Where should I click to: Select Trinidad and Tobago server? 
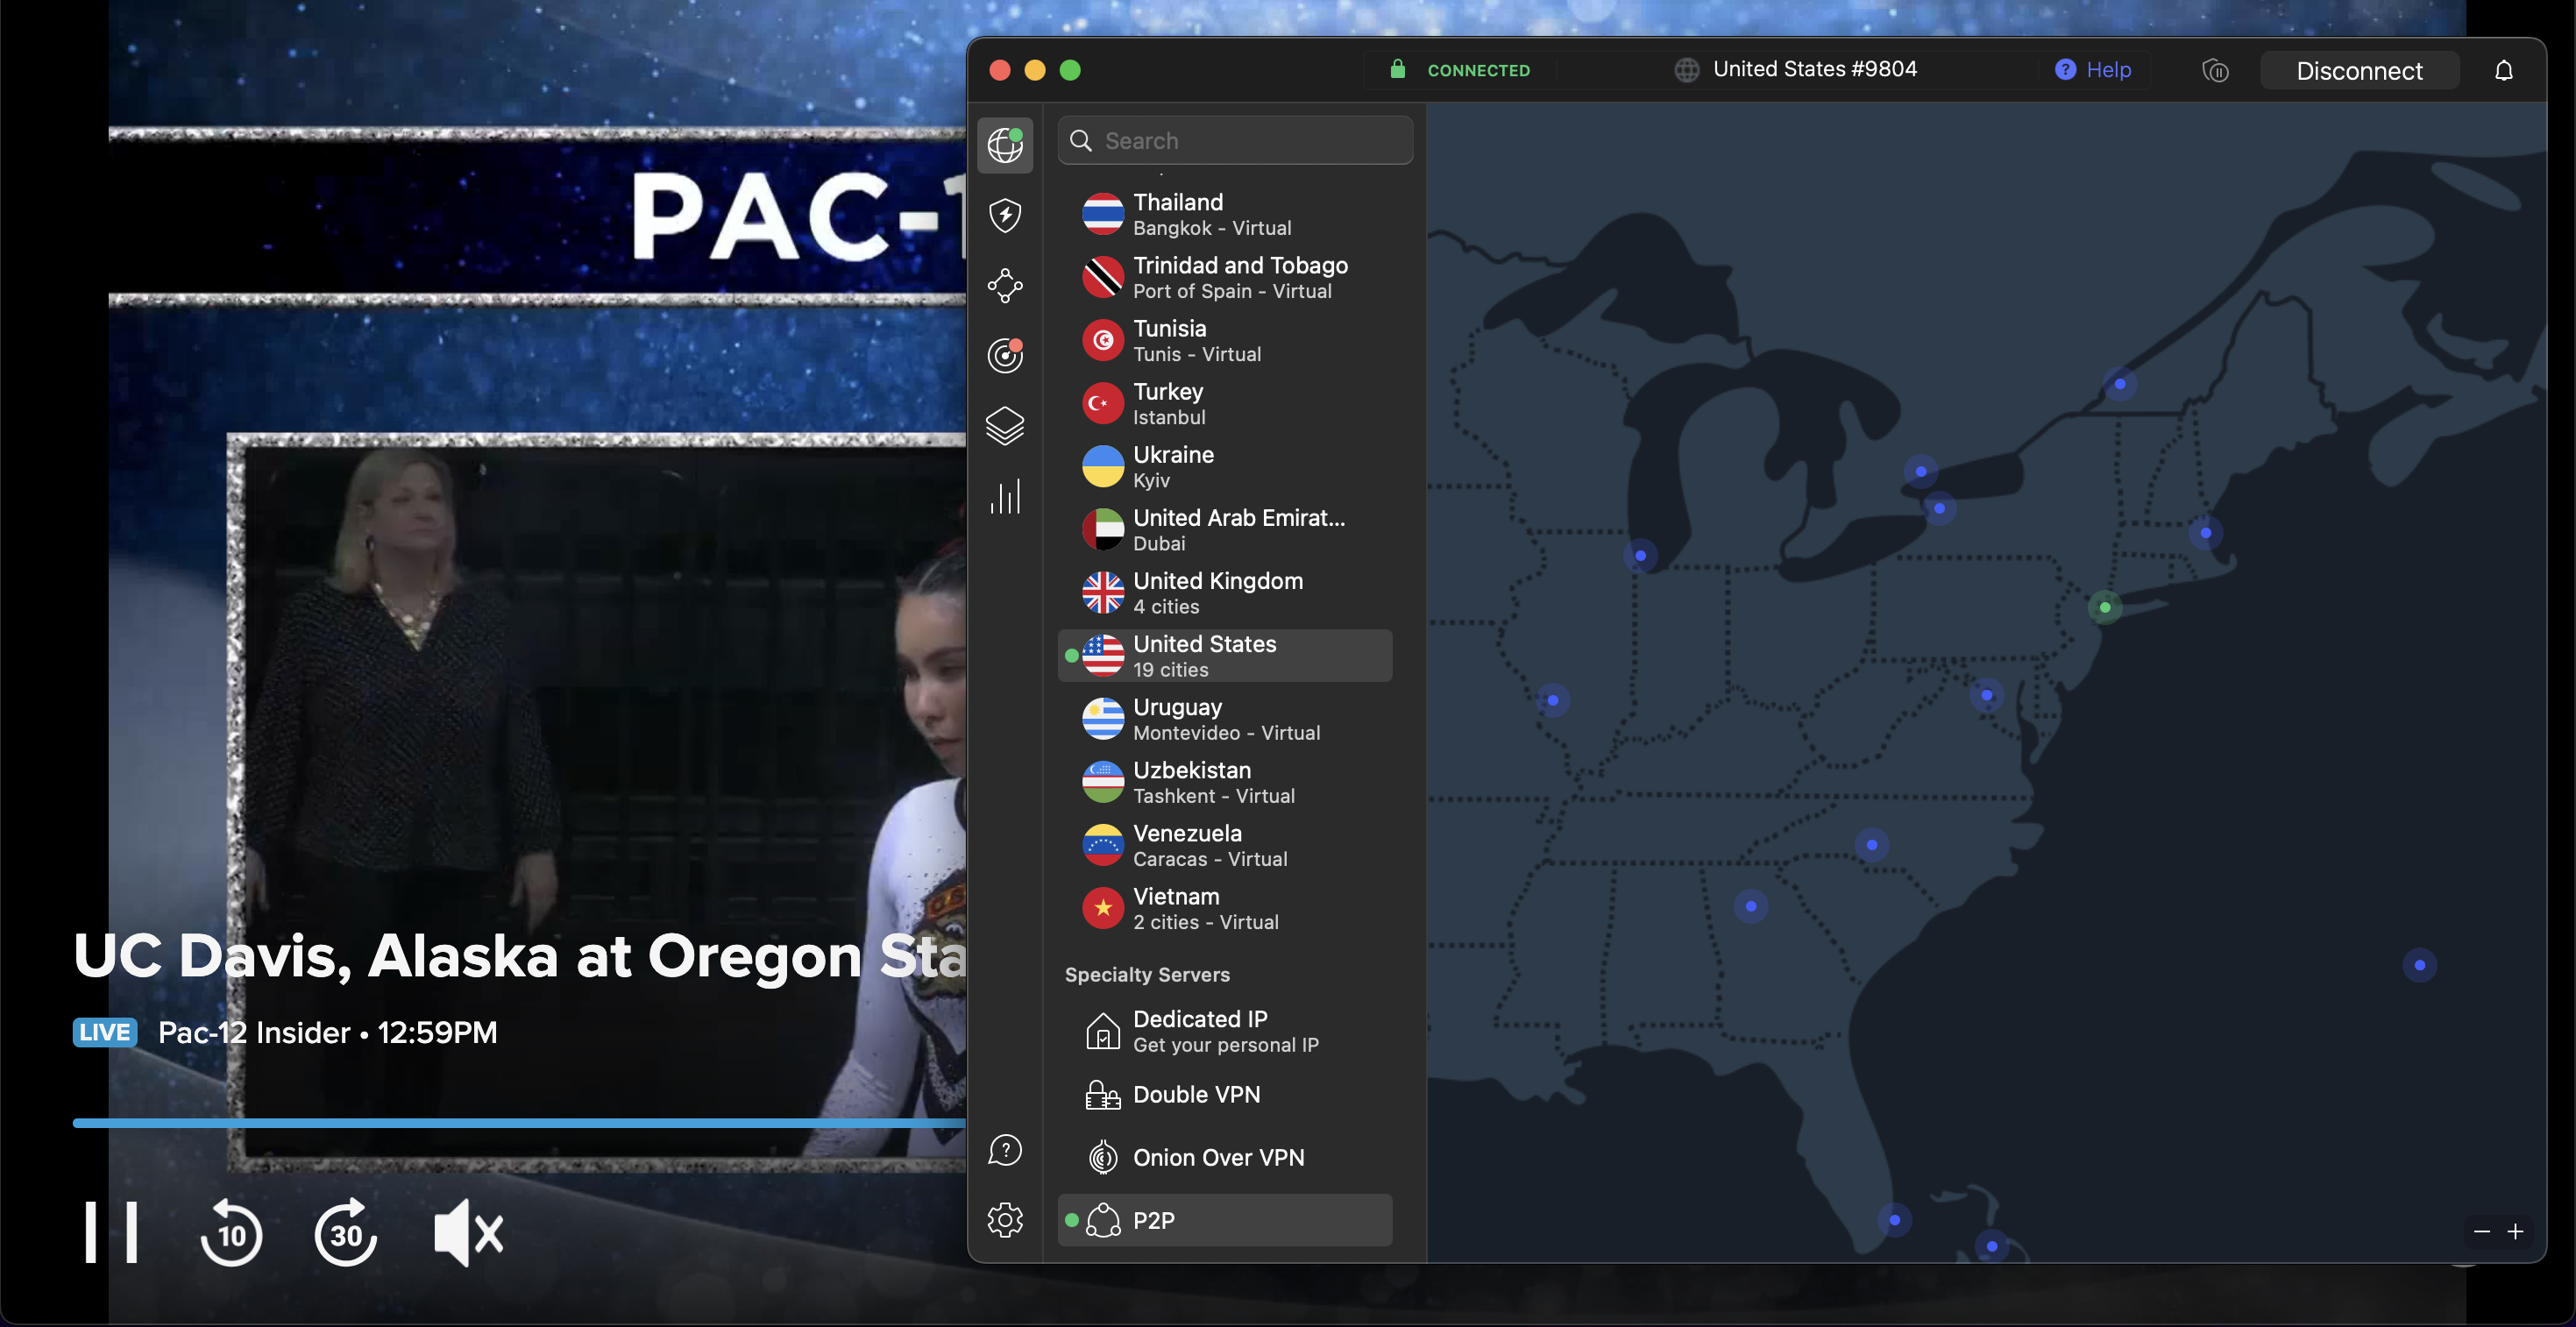coord(1225,277)
